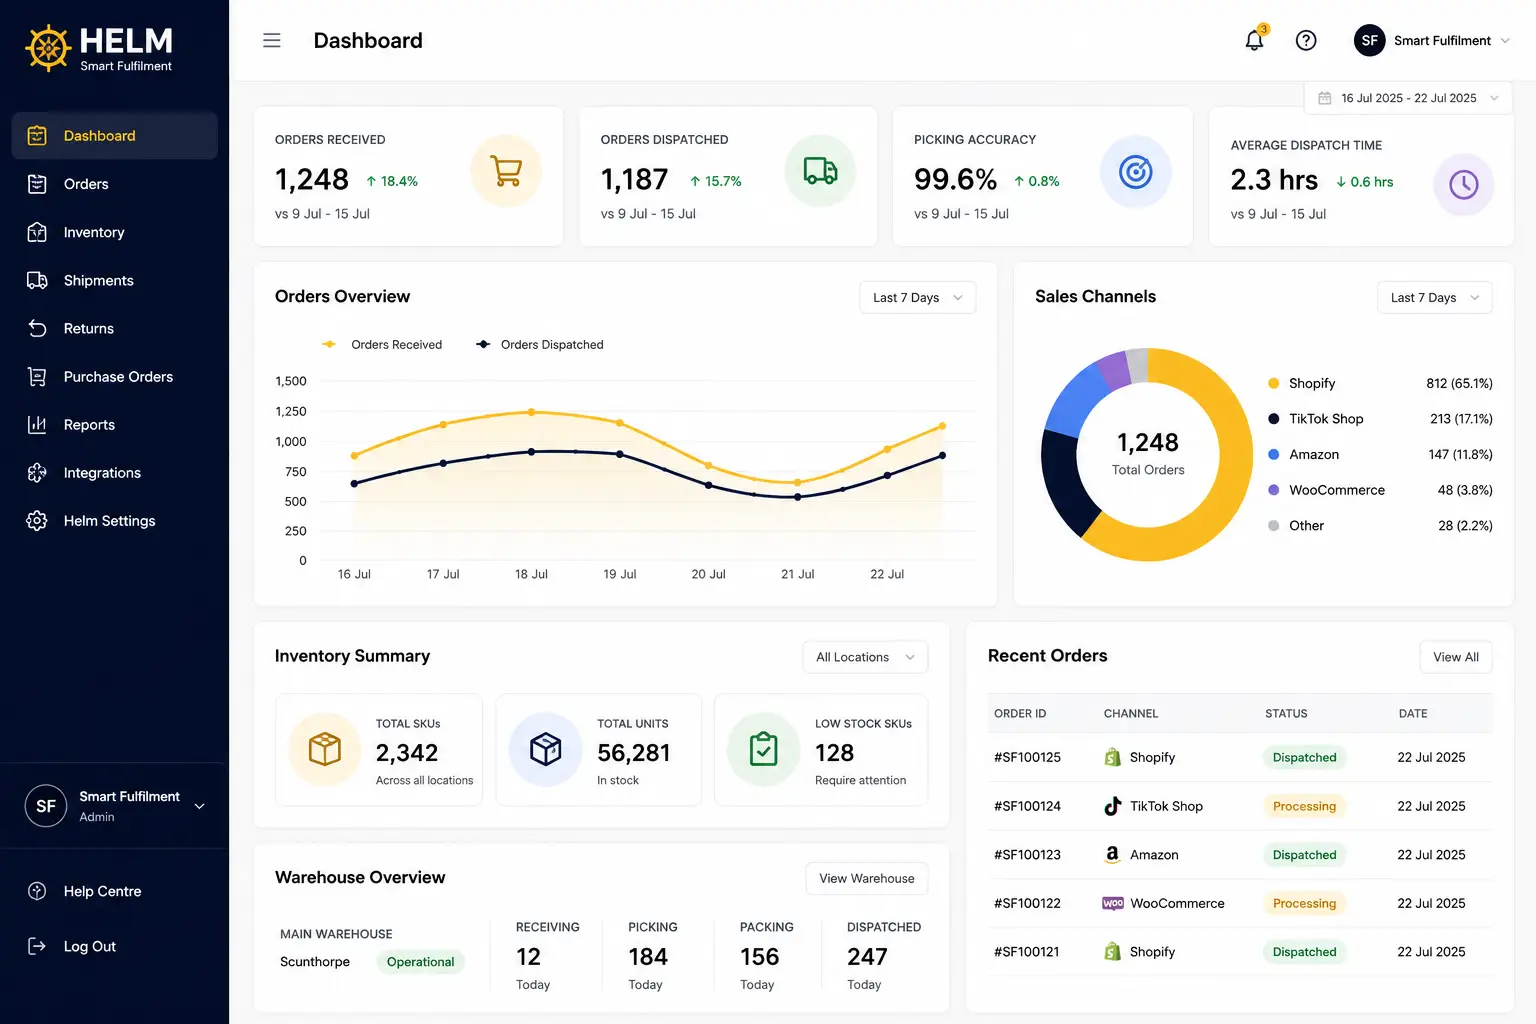Open order #SF100125 link

pyautogui.click(x=1027, y=758)
